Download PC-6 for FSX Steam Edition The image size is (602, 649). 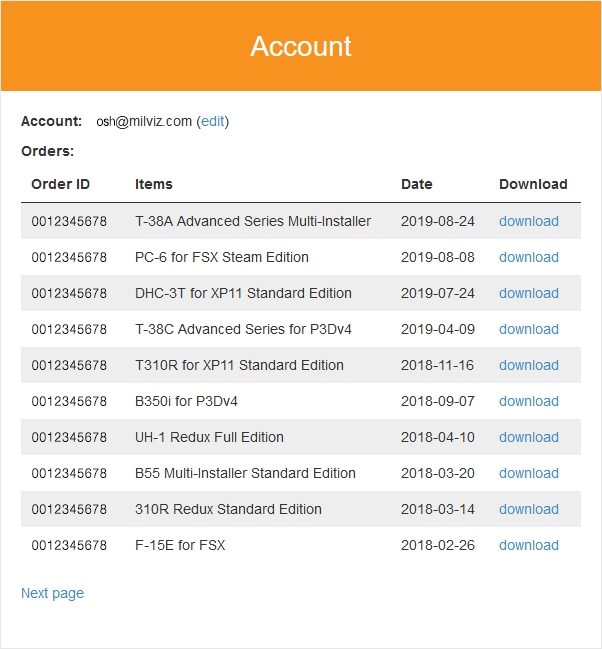click(528, 257)
